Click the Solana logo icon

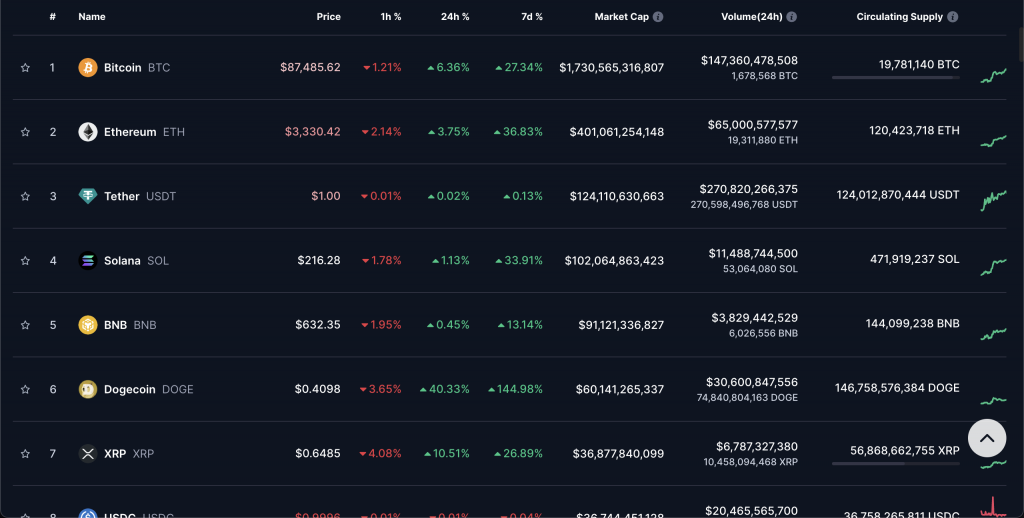[88, 260]
